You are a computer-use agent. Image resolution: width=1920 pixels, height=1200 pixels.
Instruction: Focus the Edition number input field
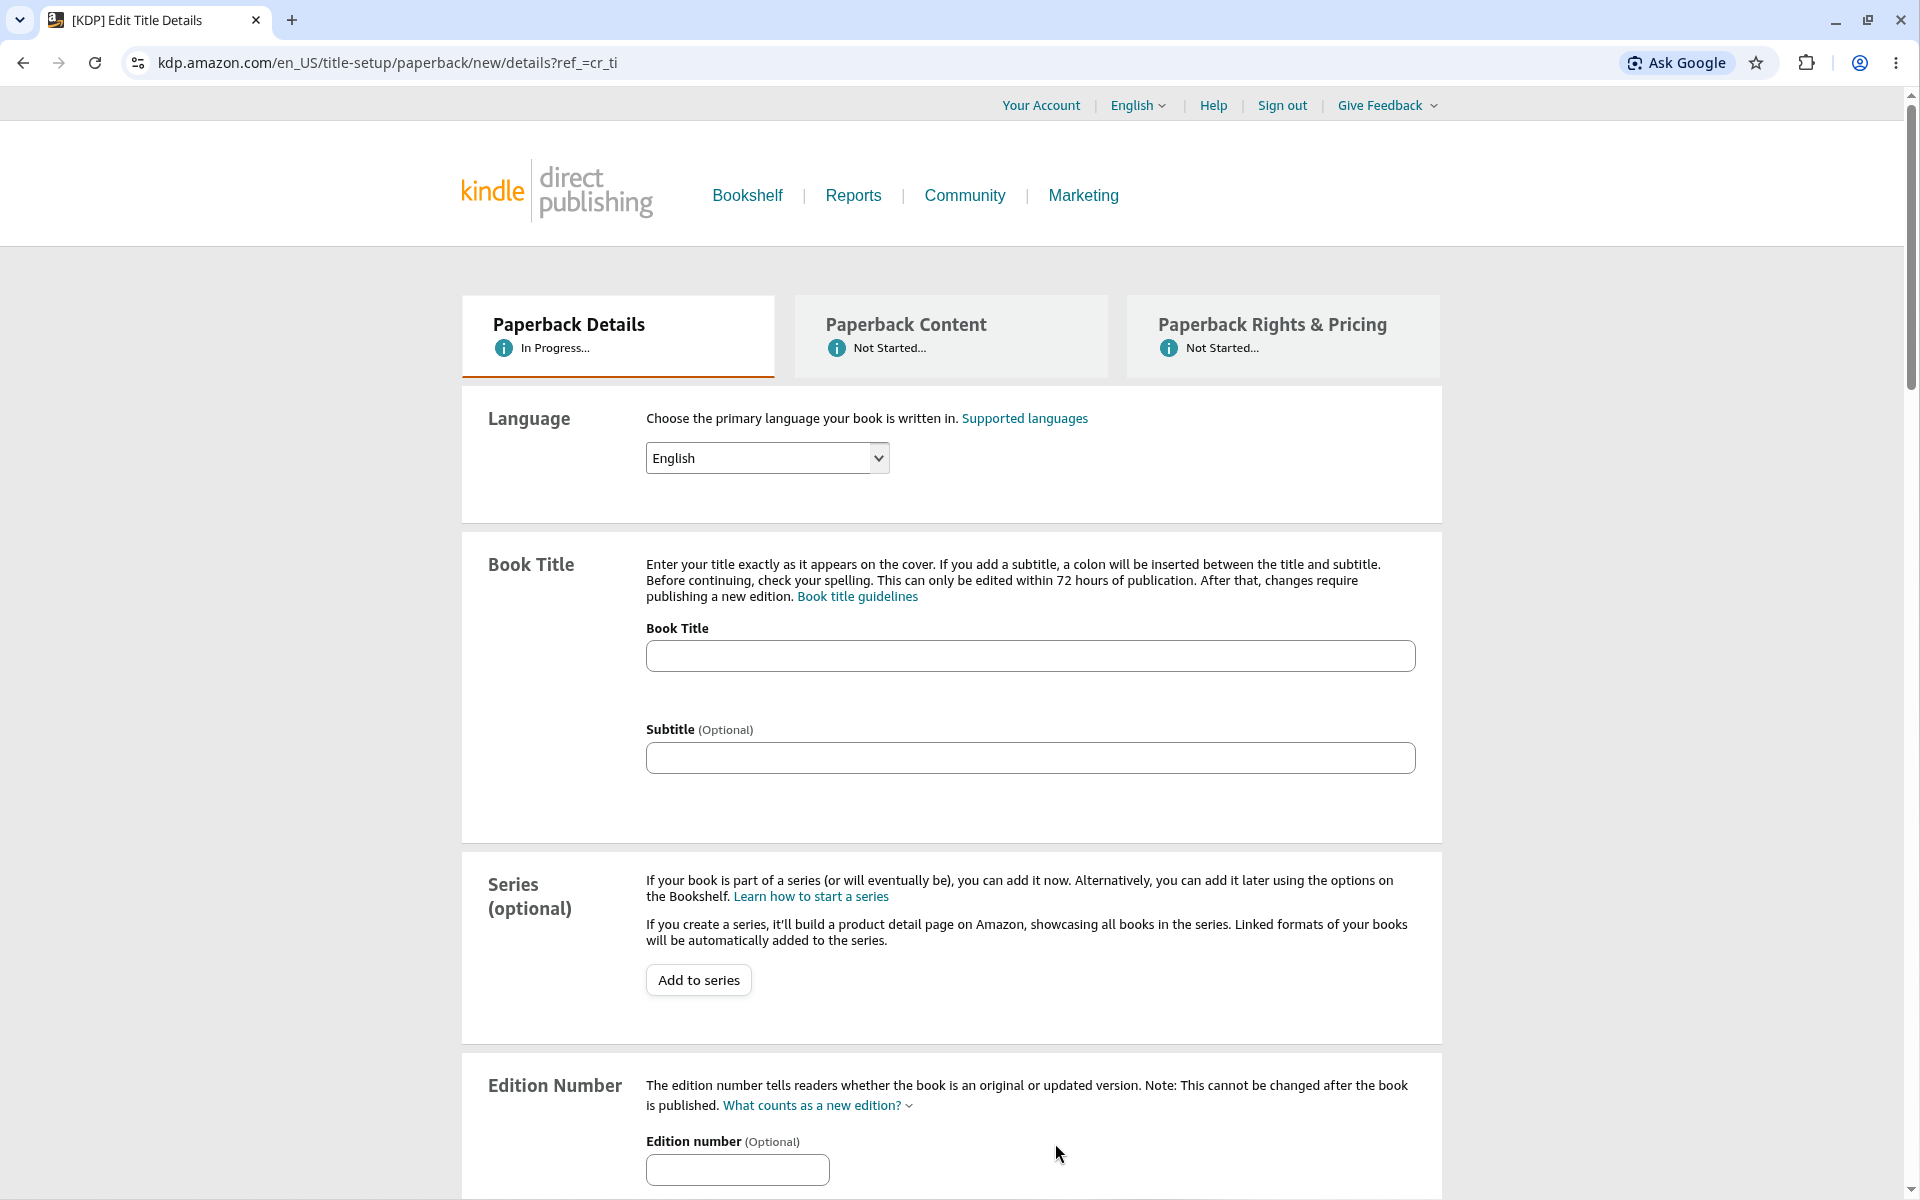coord(738,1170)
